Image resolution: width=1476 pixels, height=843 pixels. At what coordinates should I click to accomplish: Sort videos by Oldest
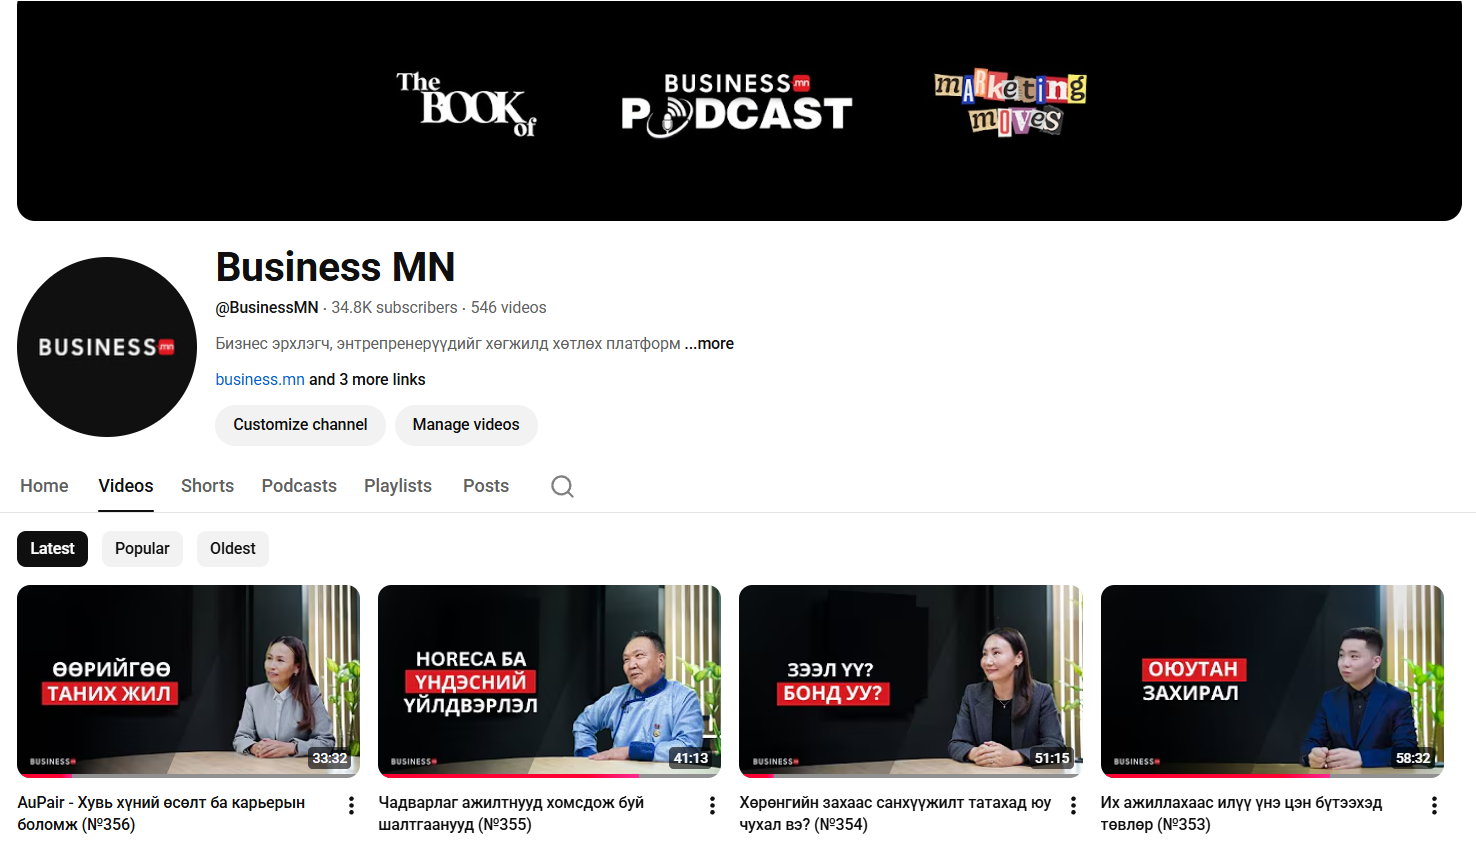(x=232, y=549)
